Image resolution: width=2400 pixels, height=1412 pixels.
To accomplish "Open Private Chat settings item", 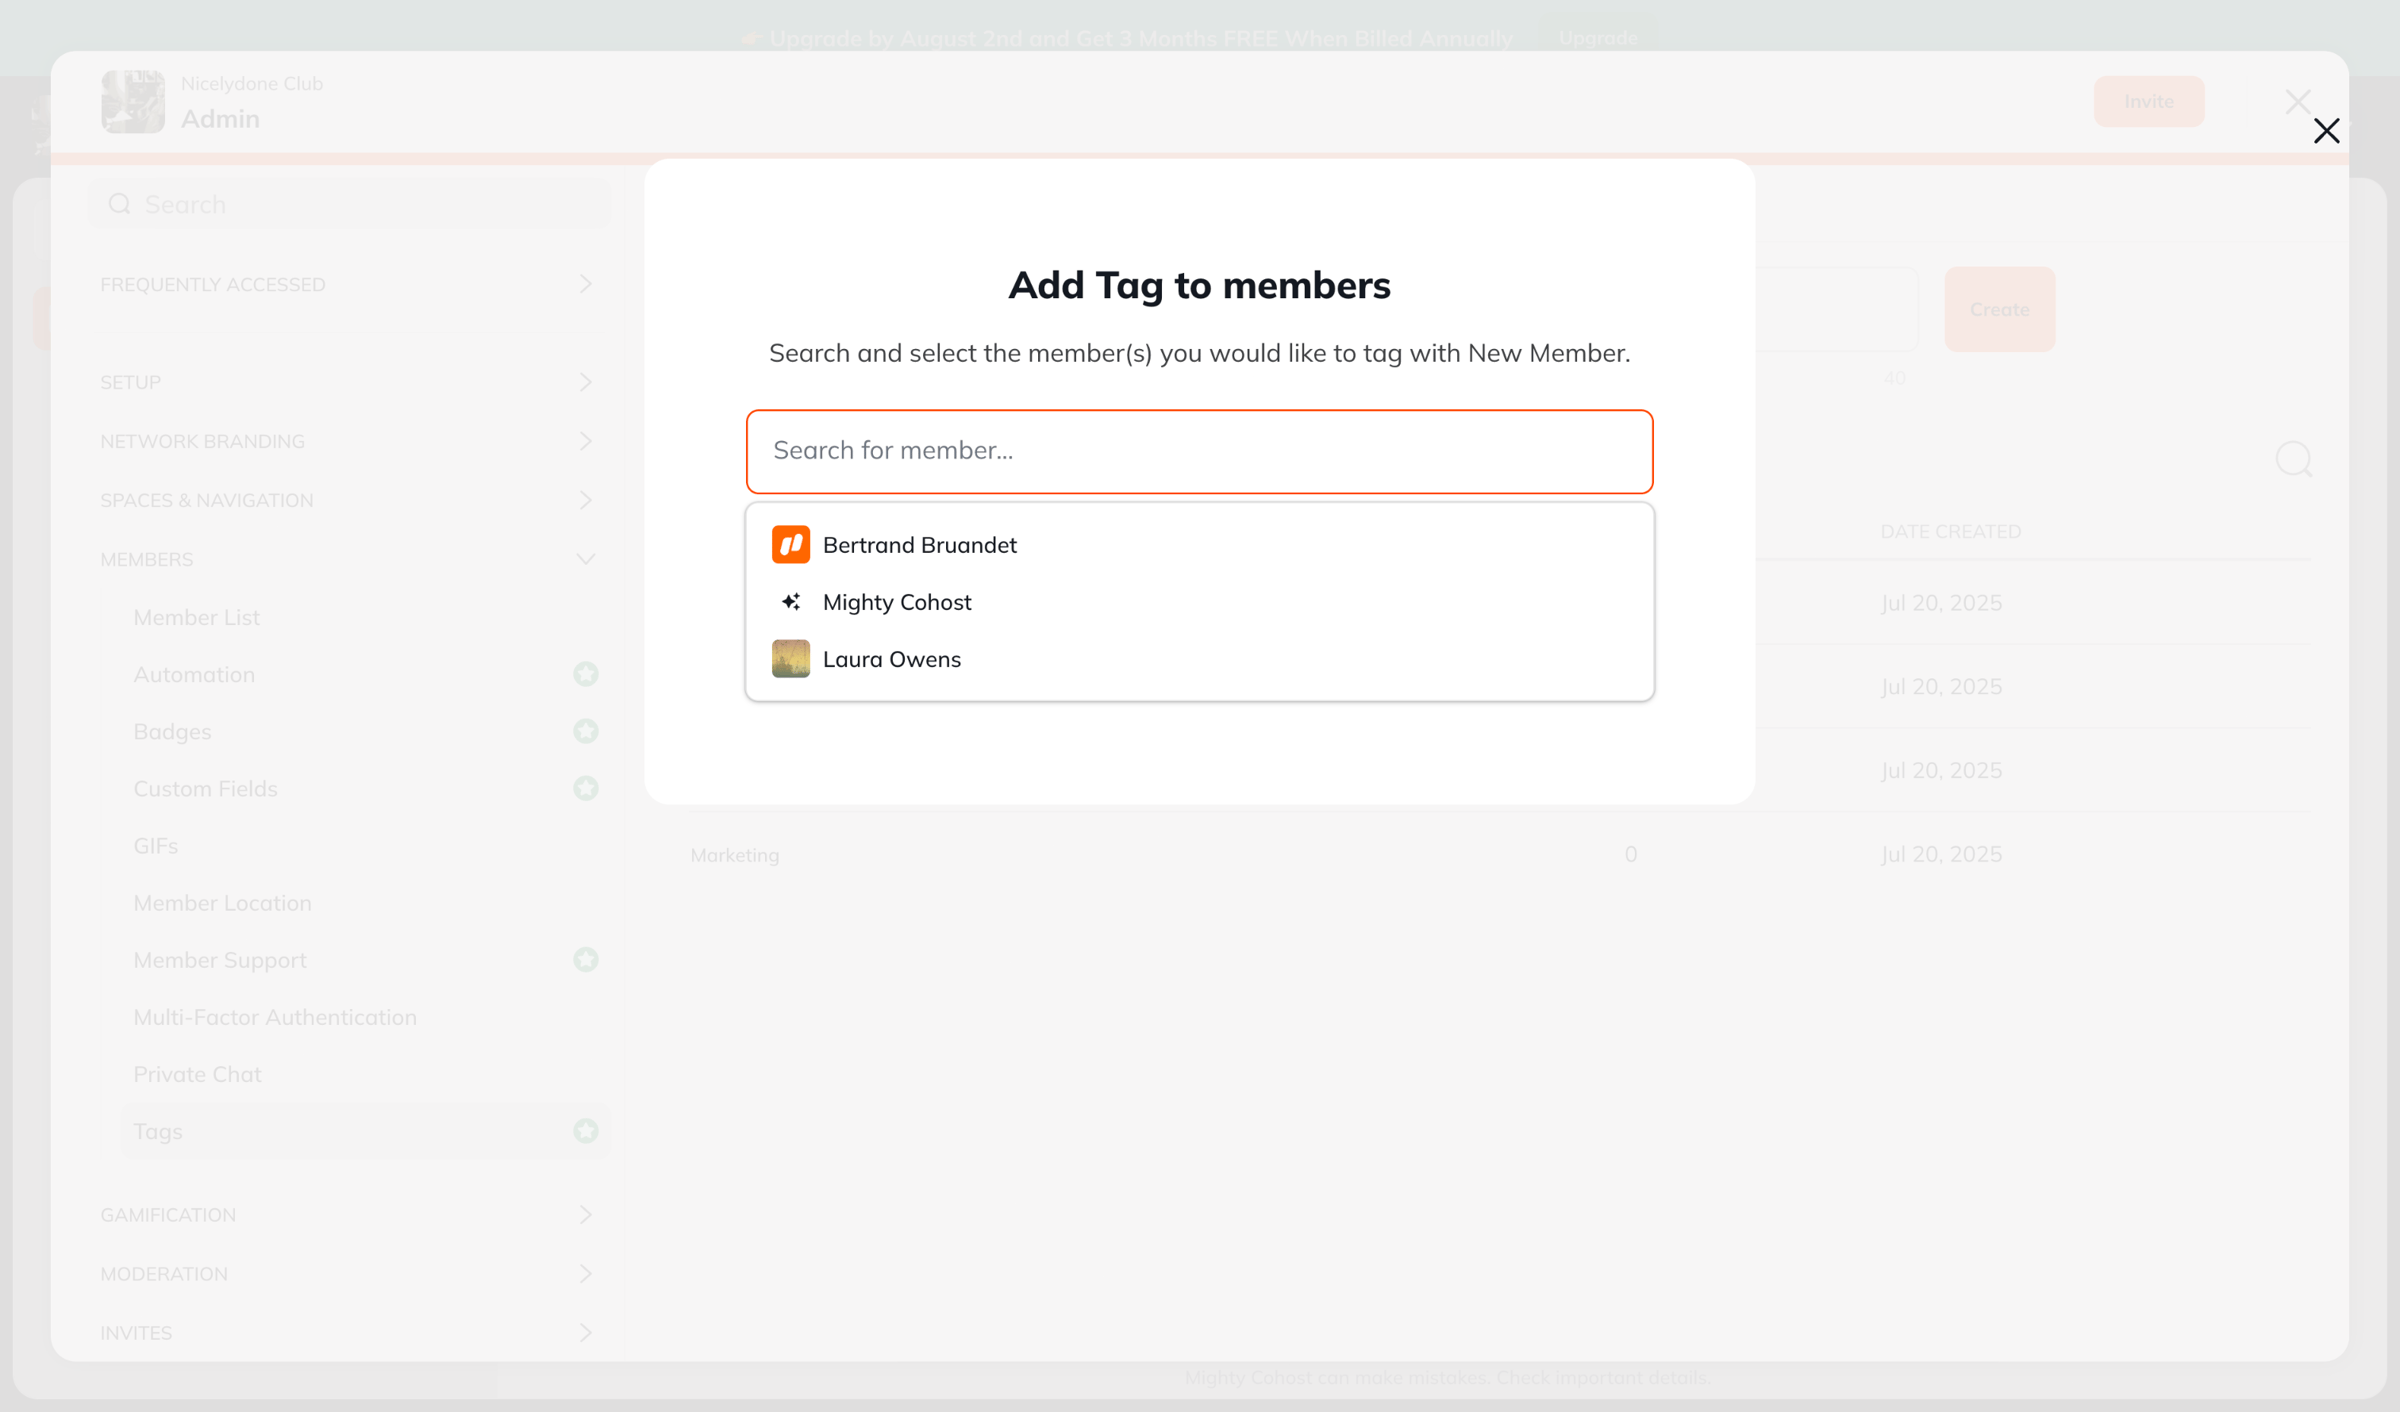I will pyautogui.click(x=198, y=1074).
